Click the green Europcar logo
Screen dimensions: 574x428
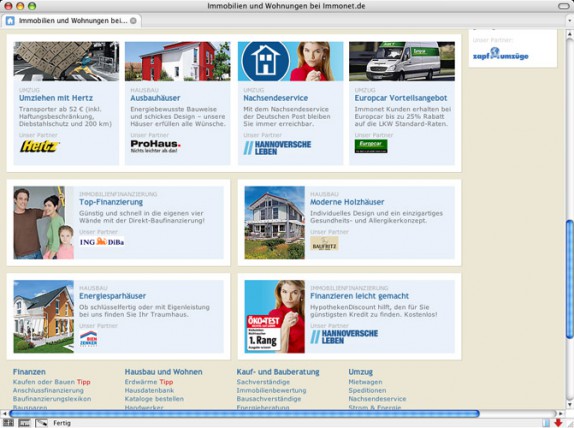(x=371, y=146)
